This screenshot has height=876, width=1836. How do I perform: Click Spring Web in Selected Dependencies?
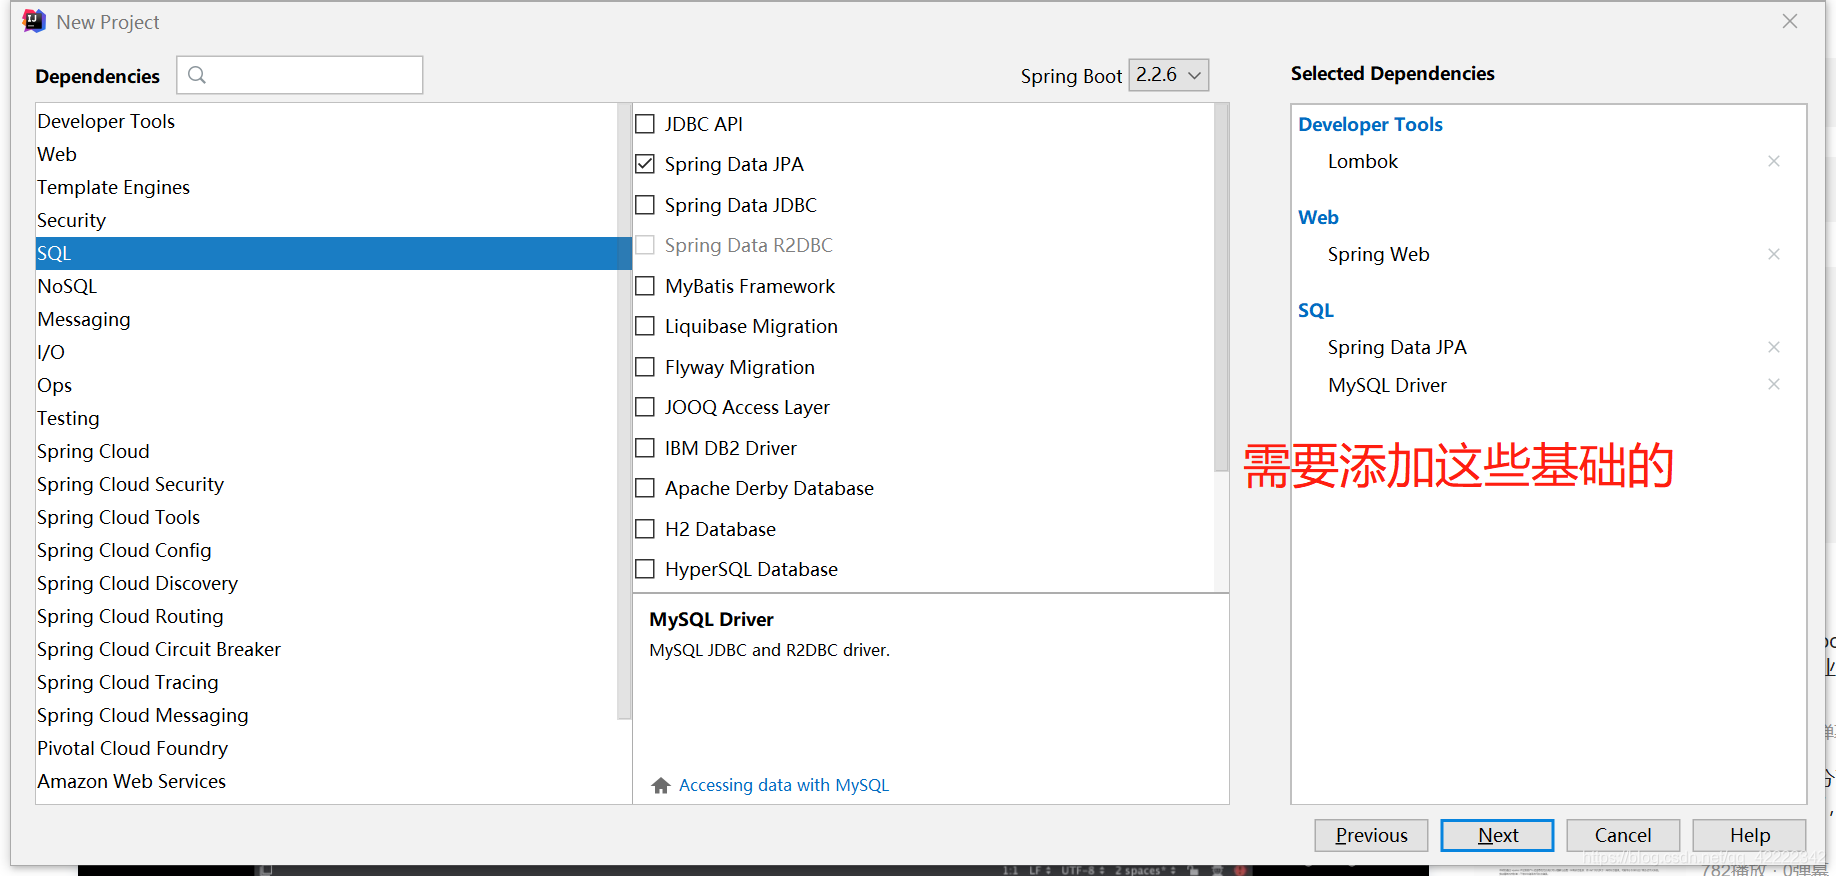pos(1378,254)
